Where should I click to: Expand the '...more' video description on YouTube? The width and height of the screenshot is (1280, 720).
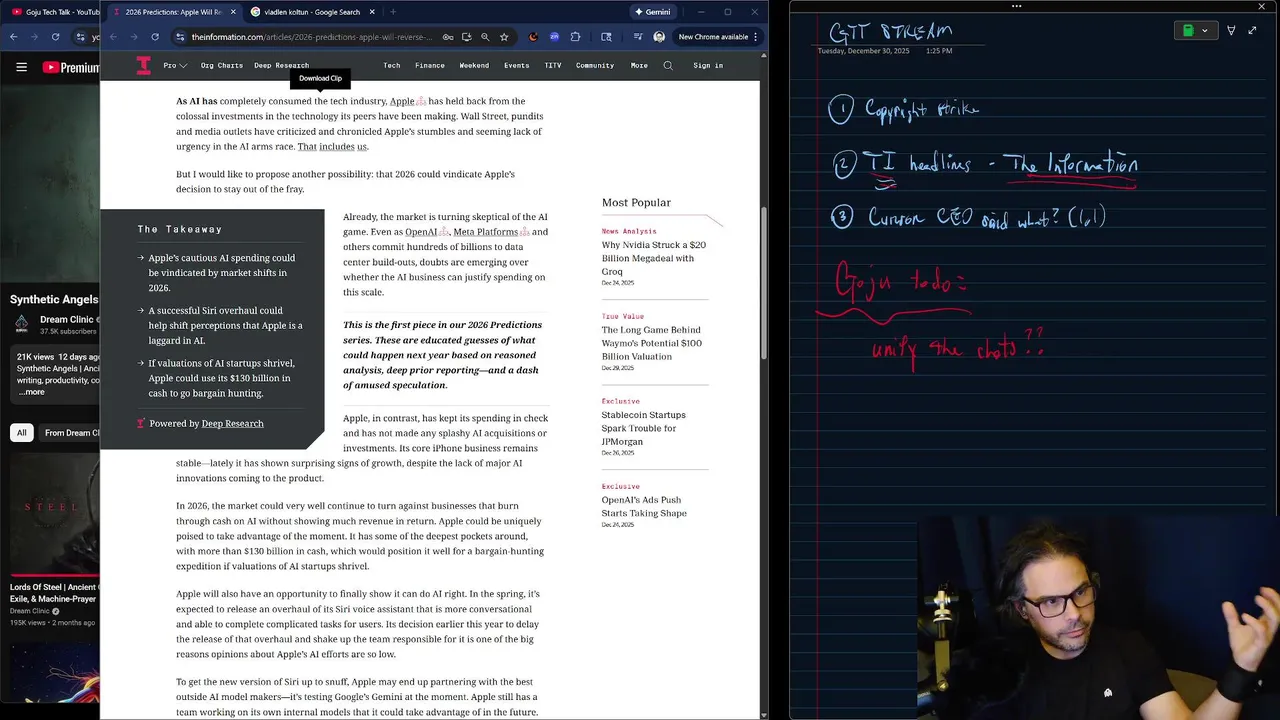point(31,392)
